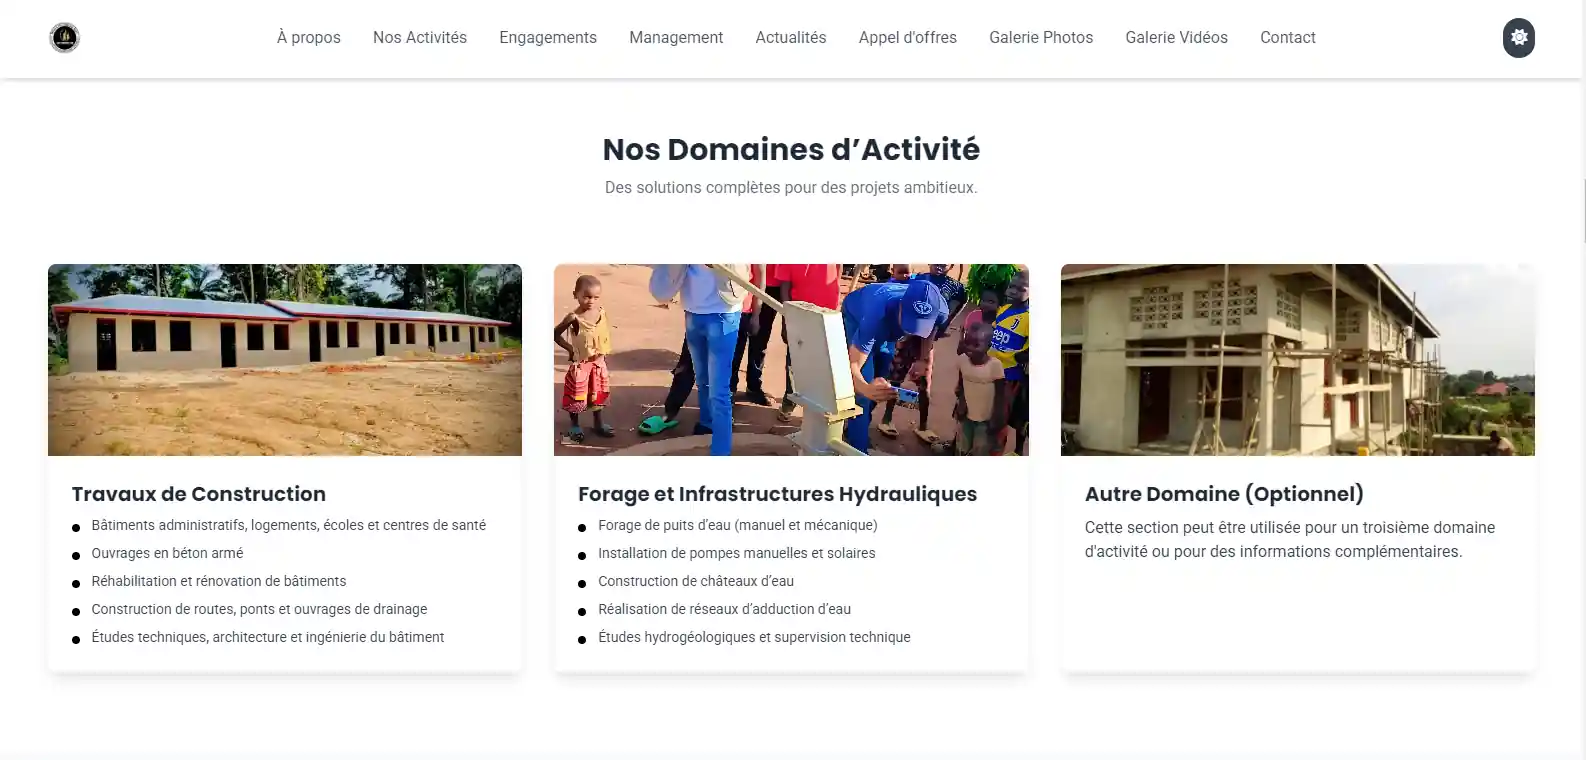This screenshot has width=1586, height=760.
Task: Open the Engagements page
Action: 548,38
